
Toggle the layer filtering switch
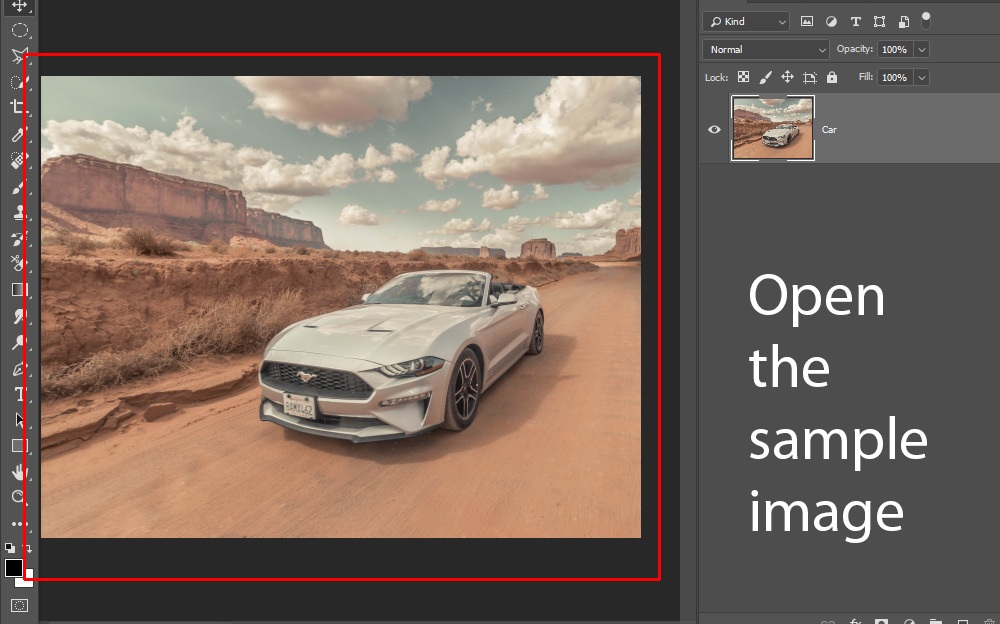926,19
